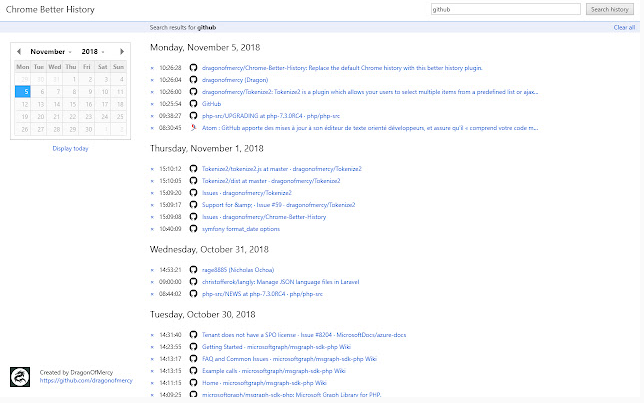
Task: Open Tenant does not have SPO license link
Action: click(x=304, y=335)
